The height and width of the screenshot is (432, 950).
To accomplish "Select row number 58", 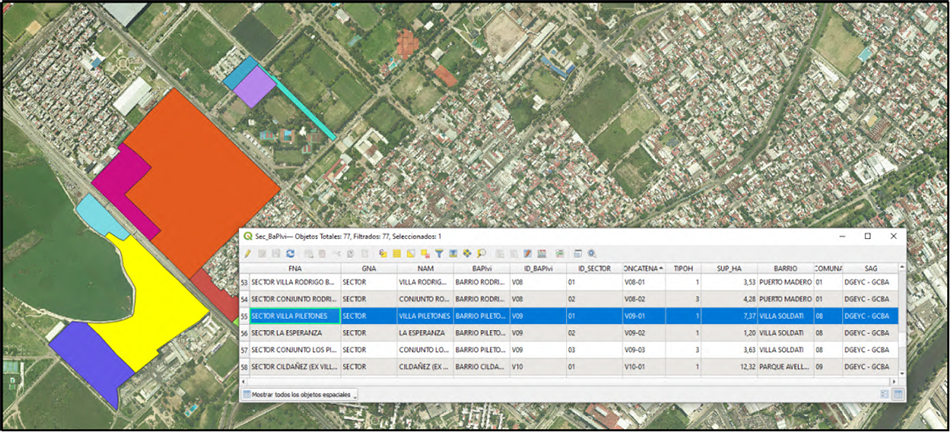I will click(x=245, y=367).
